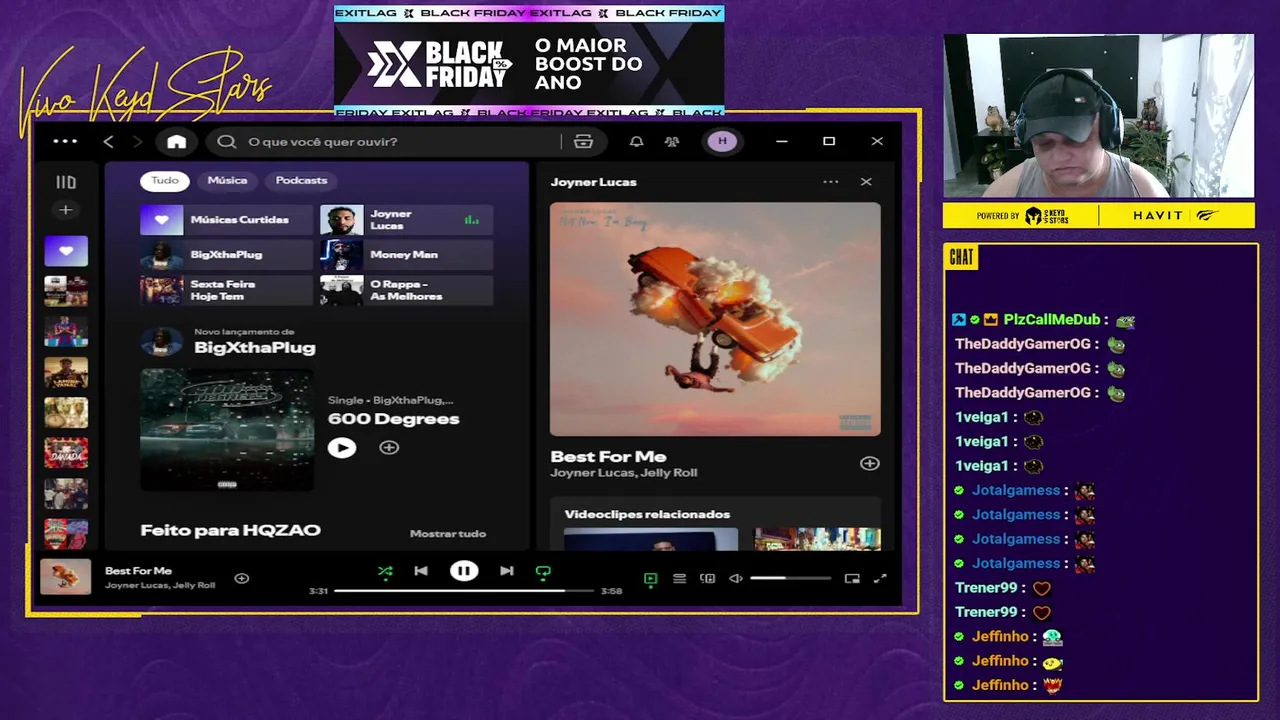Image resolution: width=1280 pixels, height=720 pixels.
Task: Play the 600 Degrees single
Action: (342, 448)
